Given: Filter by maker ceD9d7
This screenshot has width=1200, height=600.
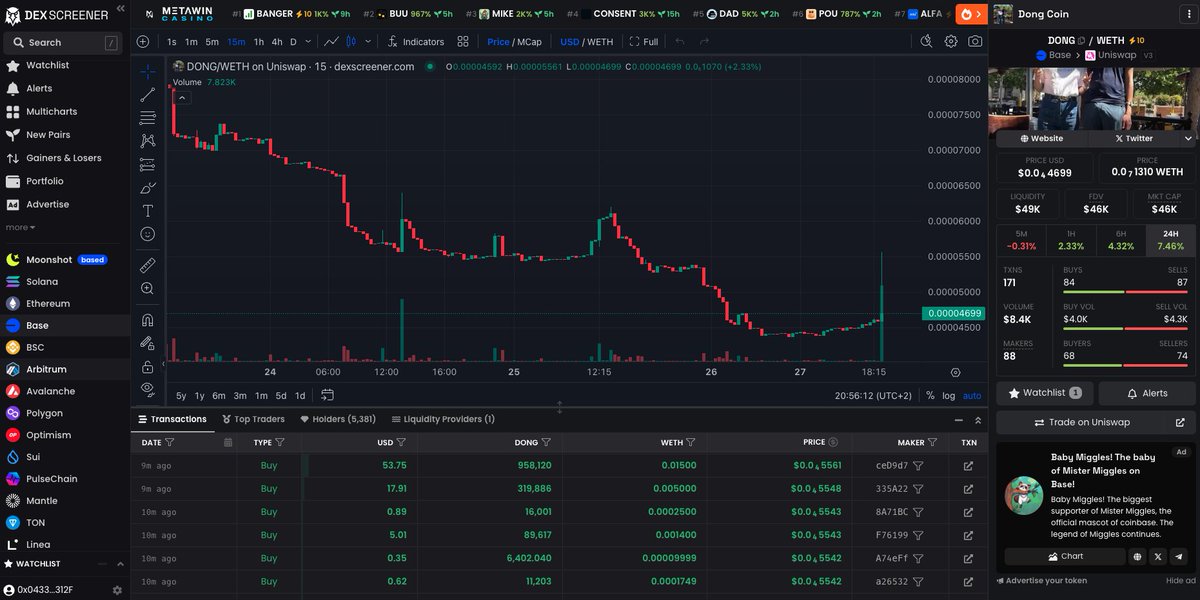Looking at the screenshot, I should point(918,466).
